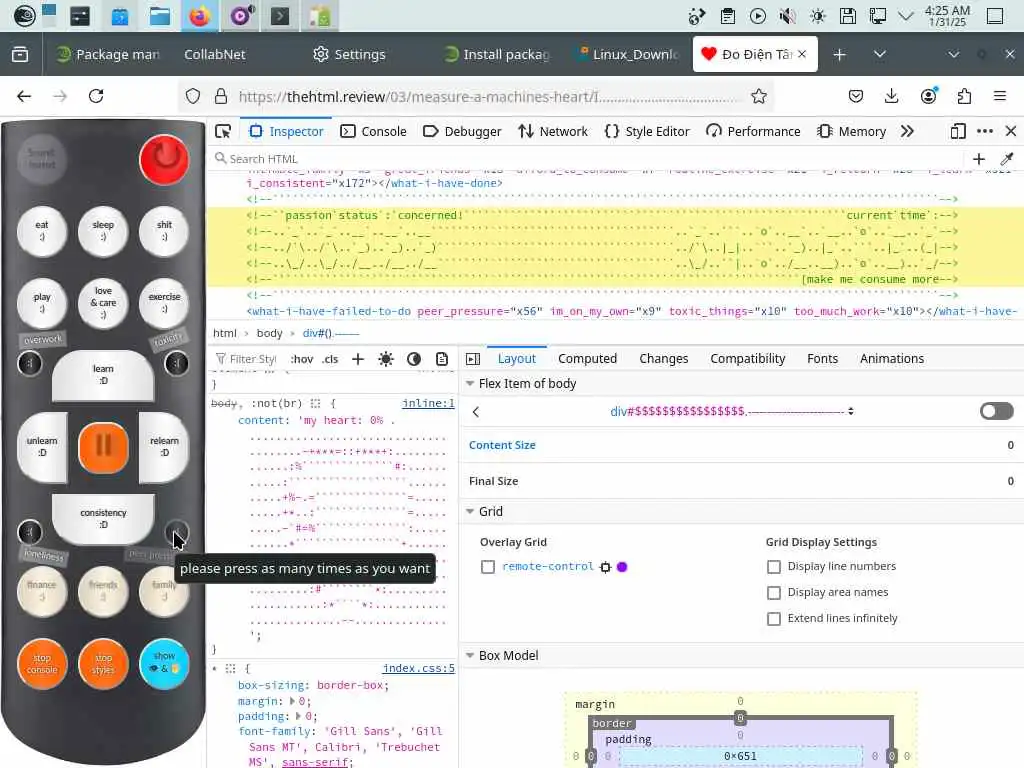Check the remote-control overlay grid checkbox
This screenshot has width=1024, height=768.
[x=488, y=567]
